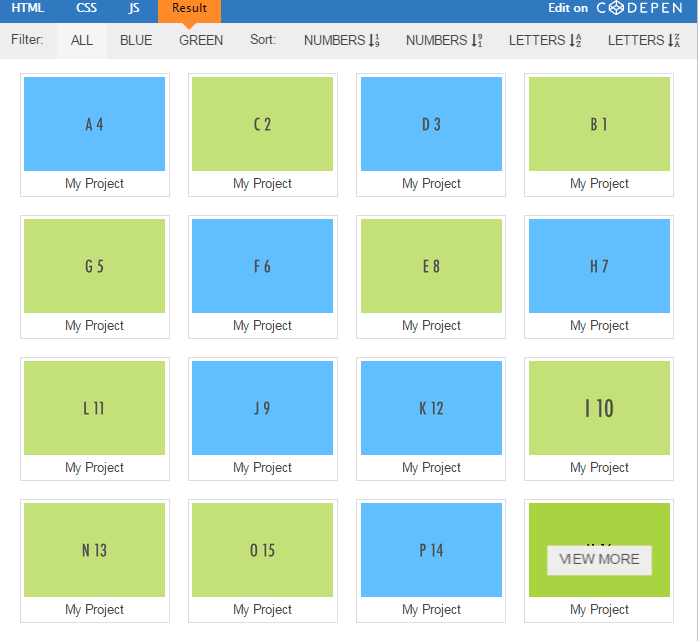
Task: Select the green I 10 tile
Action: click(x=599, y=408)
